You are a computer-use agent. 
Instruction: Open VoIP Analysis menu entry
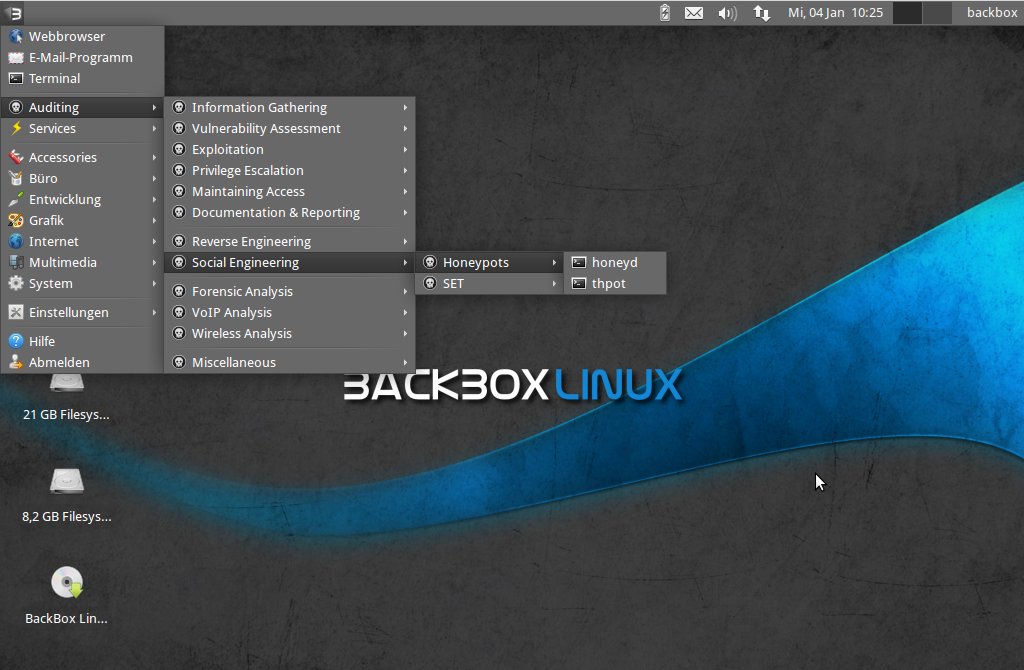click(x=290, y=312)
